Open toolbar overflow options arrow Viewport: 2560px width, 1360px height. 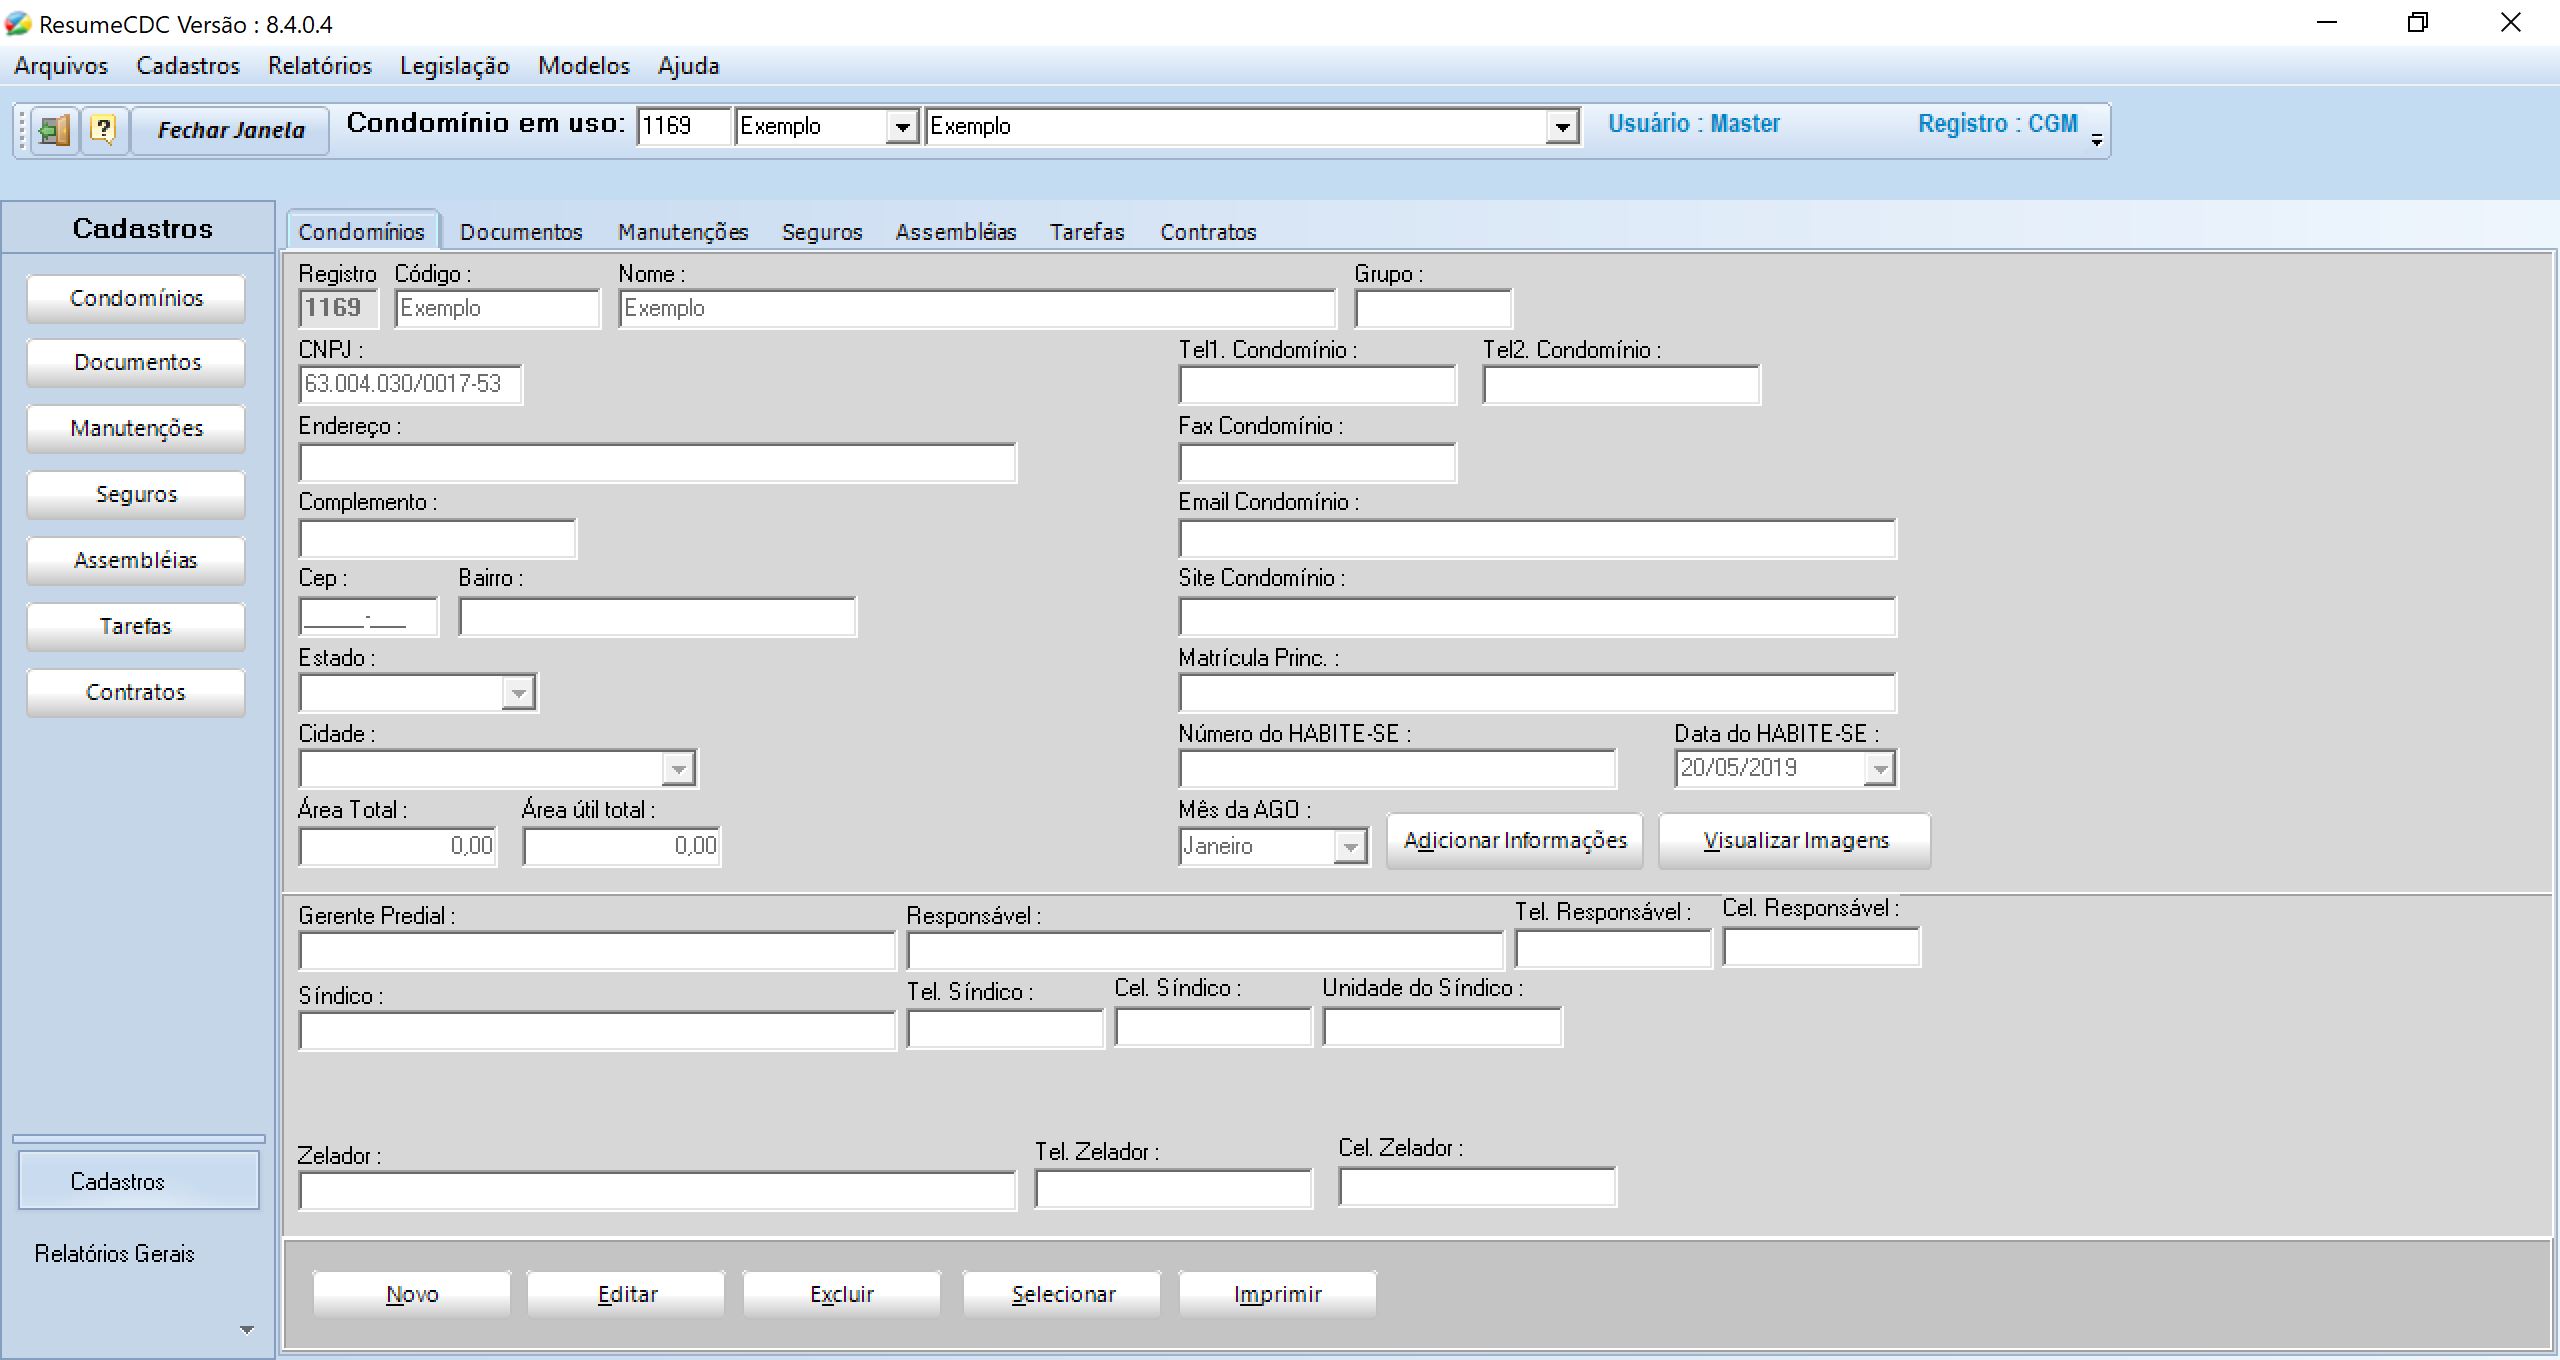pos(2097,140)
